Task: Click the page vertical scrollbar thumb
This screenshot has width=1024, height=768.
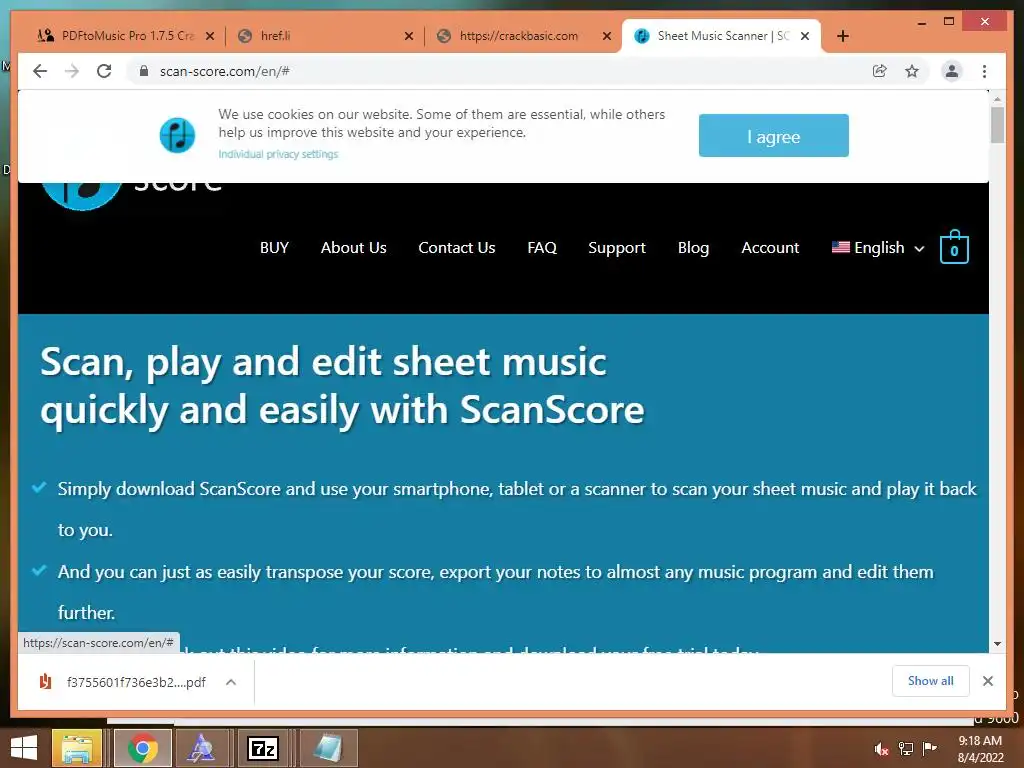Action: click(997, 124)
